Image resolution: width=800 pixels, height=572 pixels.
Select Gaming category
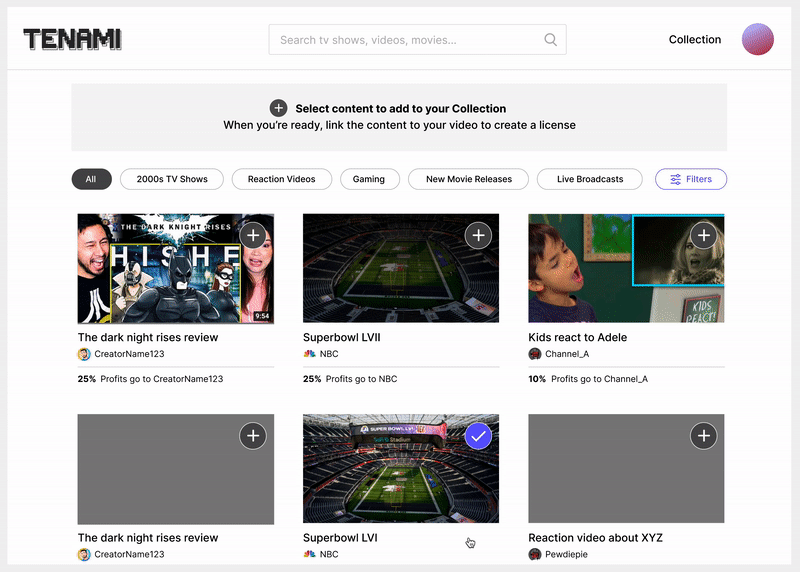click(x=368, y=179)
